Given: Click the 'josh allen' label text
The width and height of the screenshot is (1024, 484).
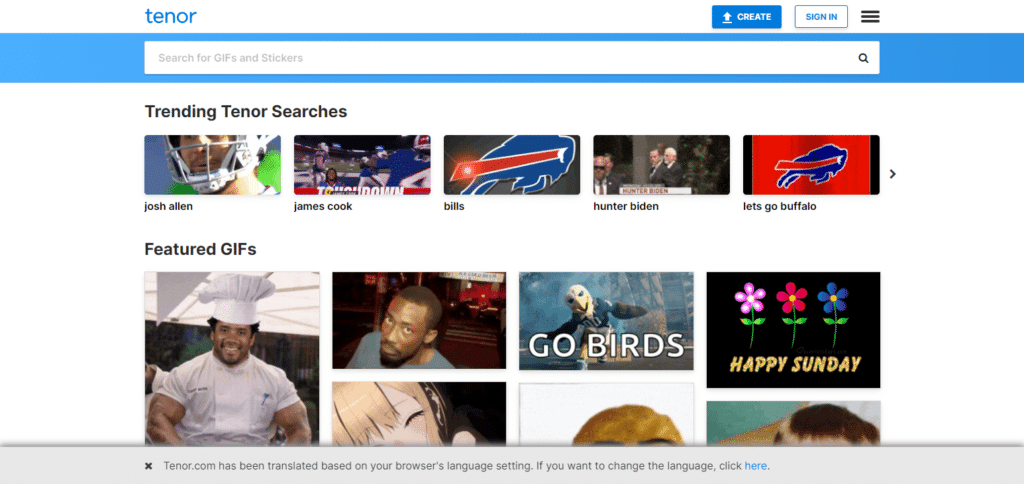Looking at the screenshot, I should coord(168,206).
